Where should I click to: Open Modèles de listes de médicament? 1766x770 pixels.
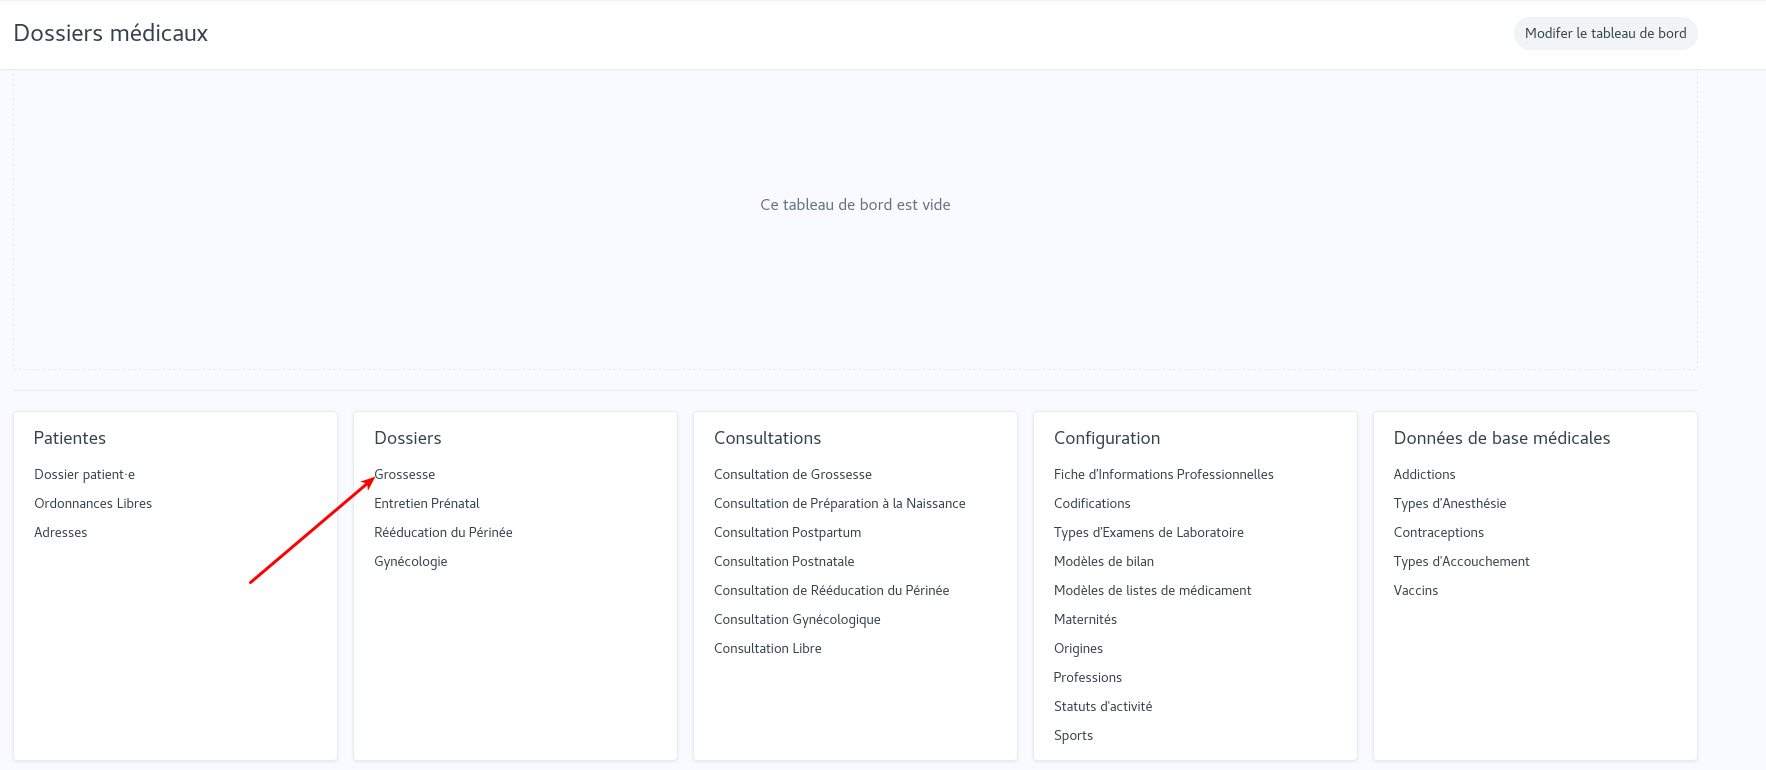[1153, 590]
